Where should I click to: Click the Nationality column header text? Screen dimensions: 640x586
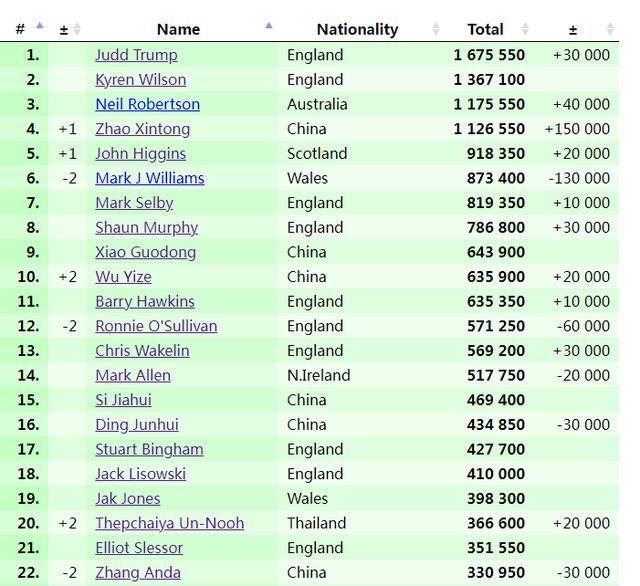coord(357,29)
